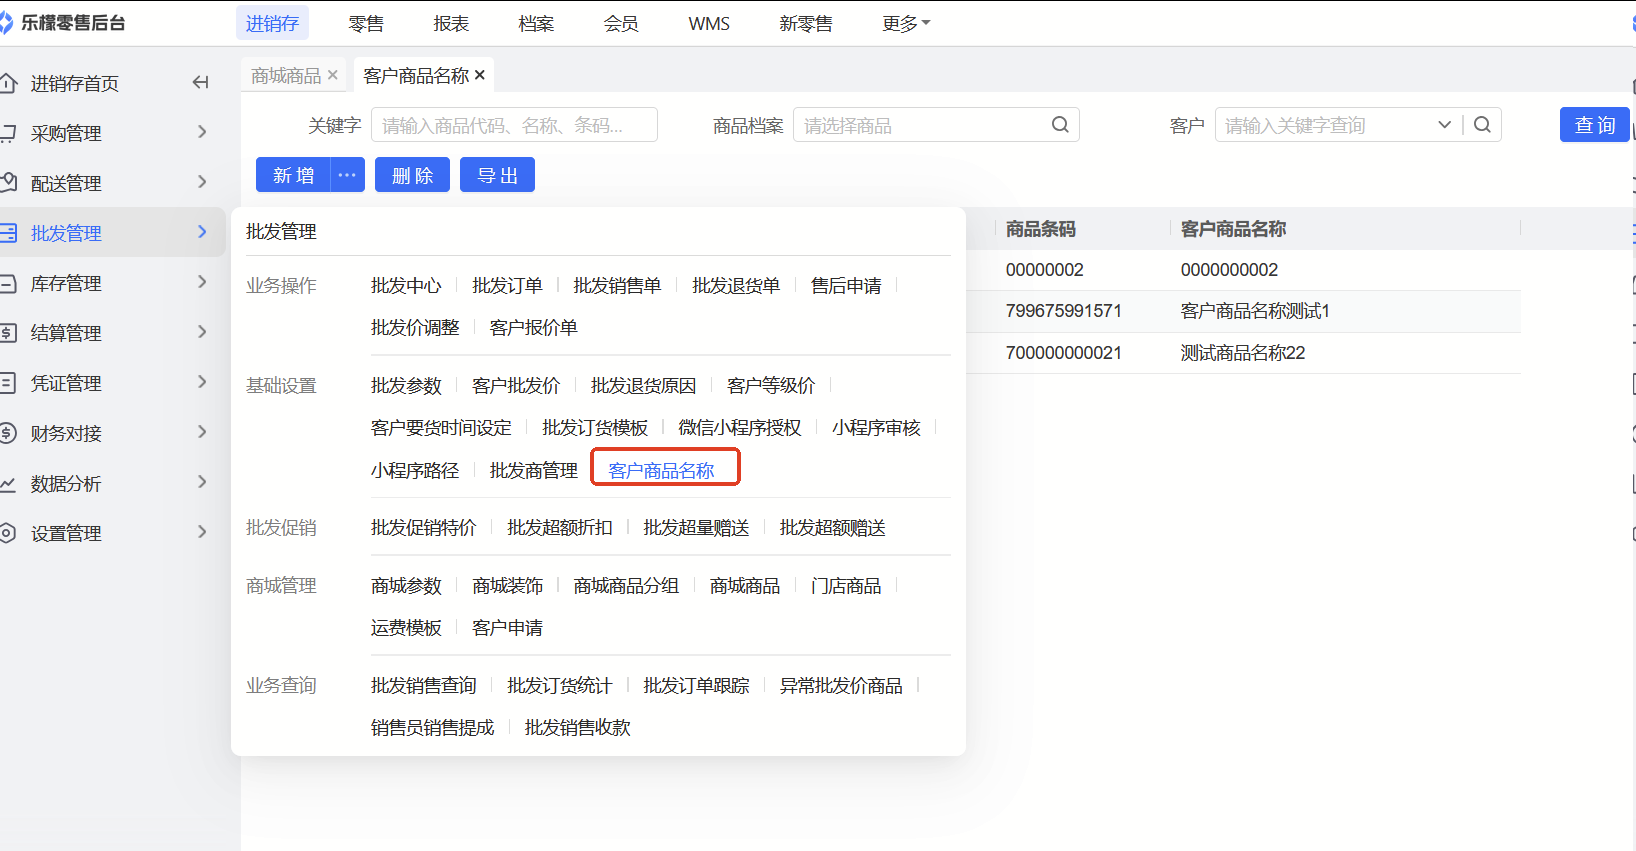This screenshot has width=1636, height=851.
Task: Open 门店商品 link
Action: pyautogui.click(x=846, y=586)
